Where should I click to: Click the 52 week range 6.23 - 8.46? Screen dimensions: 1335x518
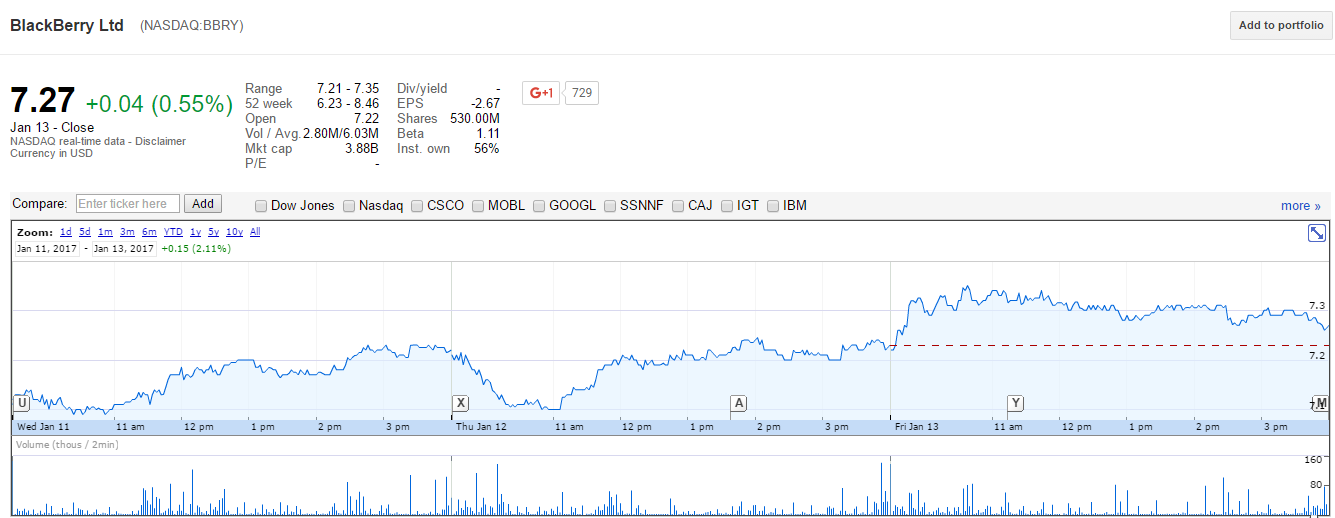pos(348,104)
